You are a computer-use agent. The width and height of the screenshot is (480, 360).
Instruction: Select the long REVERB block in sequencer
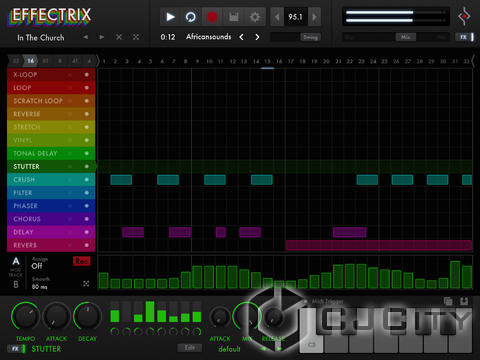pos(379,245)
